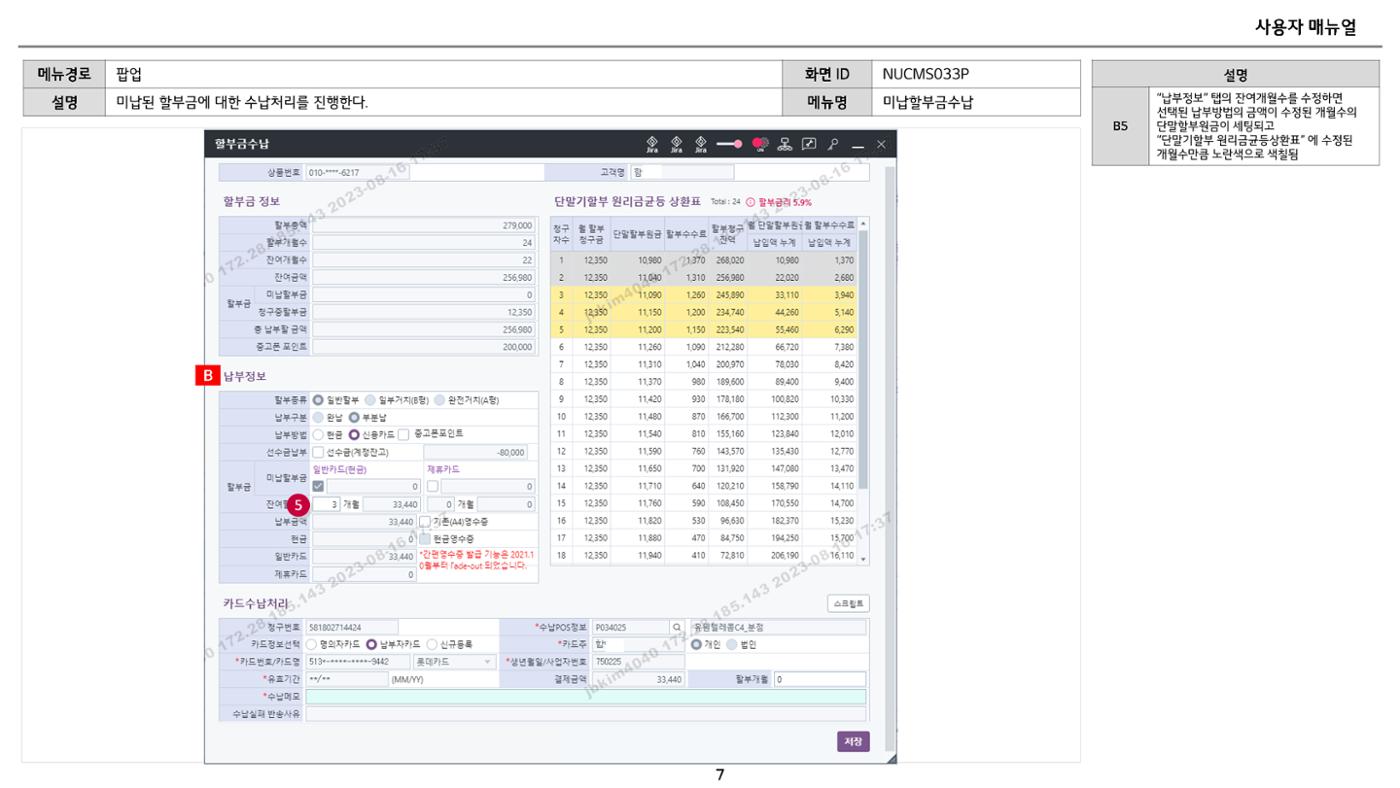Select 신용카드 as the payment method
The image size is (1400, 788).
click(x=353, y=435)
